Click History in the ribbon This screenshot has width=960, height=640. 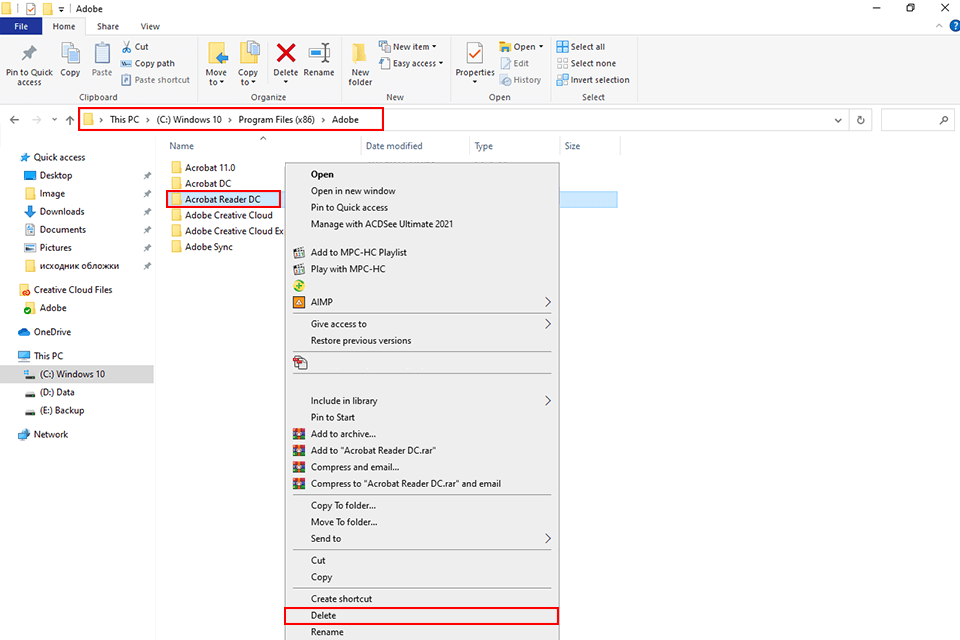(520, 80)
